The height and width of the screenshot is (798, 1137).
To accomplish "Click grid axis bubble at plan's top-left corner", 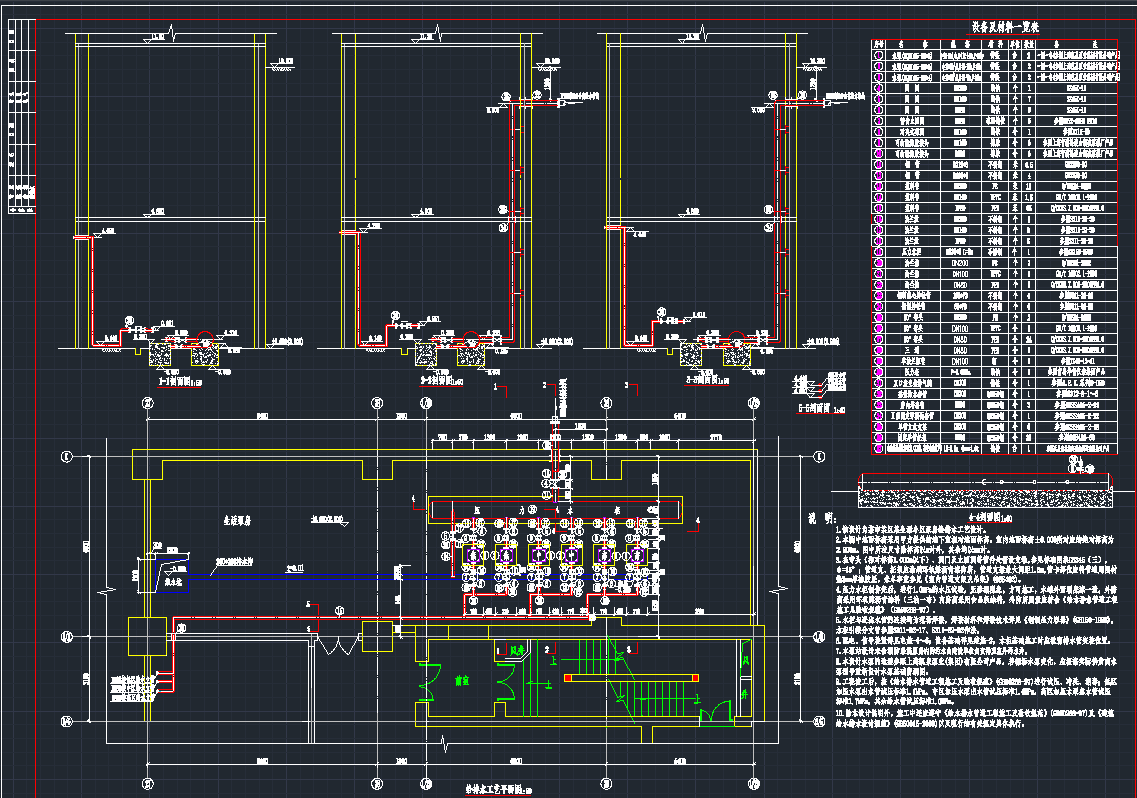I will pos(147,404).
